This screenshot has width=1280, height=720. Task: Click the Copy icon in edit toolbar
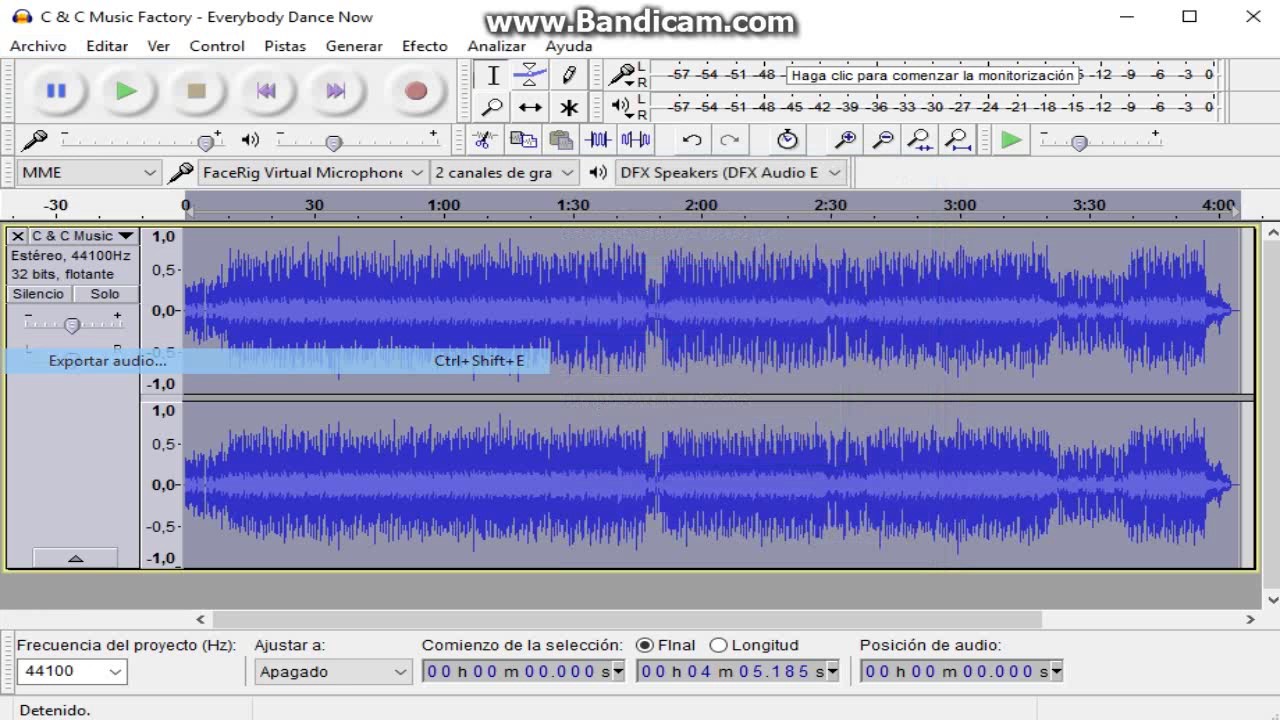(x=523, y=140)
